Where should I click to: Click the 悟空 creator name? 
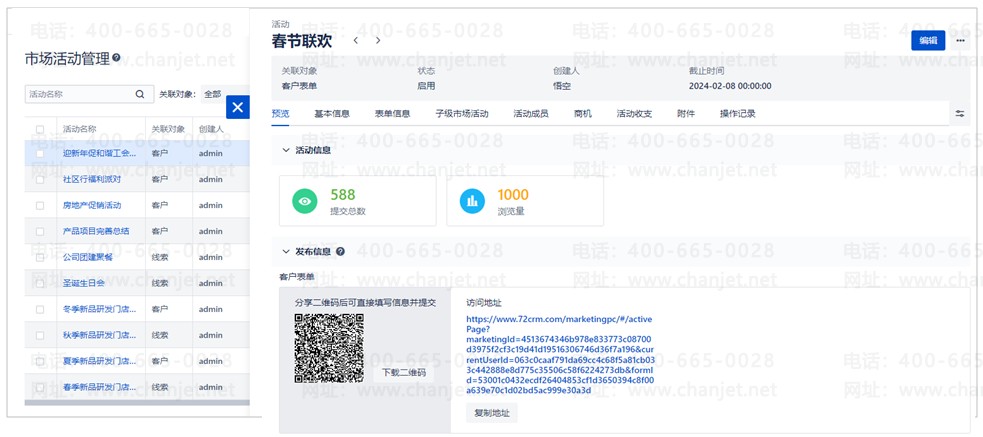coord(562,87)
